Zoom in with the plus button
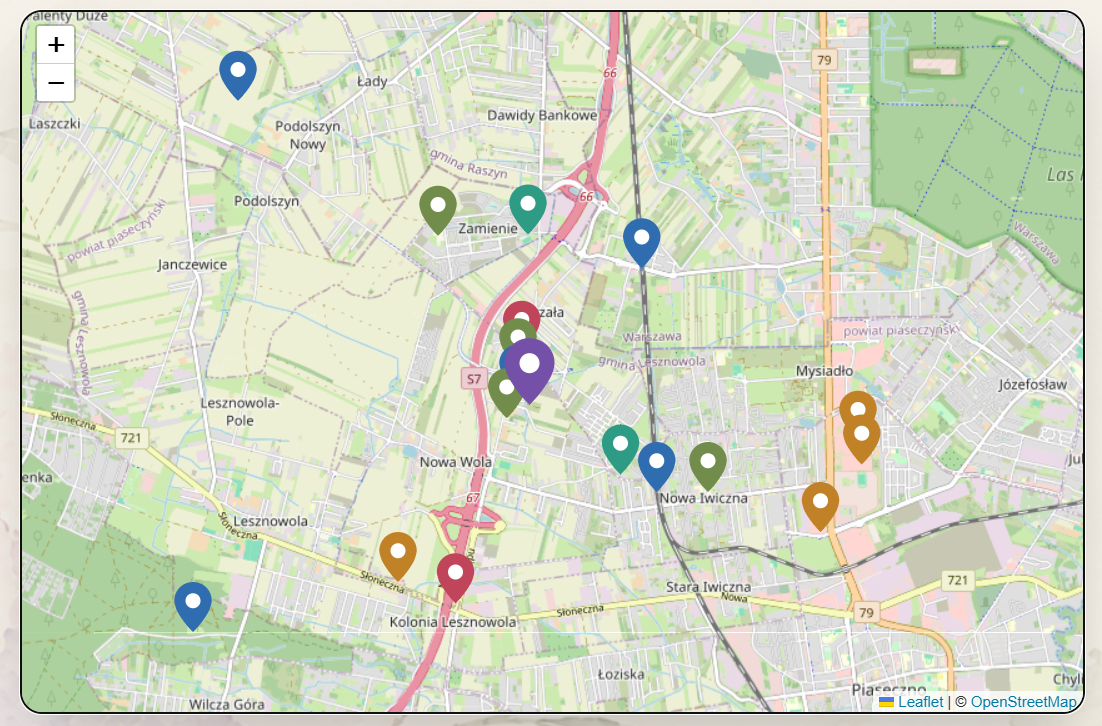 coord(56,45)
